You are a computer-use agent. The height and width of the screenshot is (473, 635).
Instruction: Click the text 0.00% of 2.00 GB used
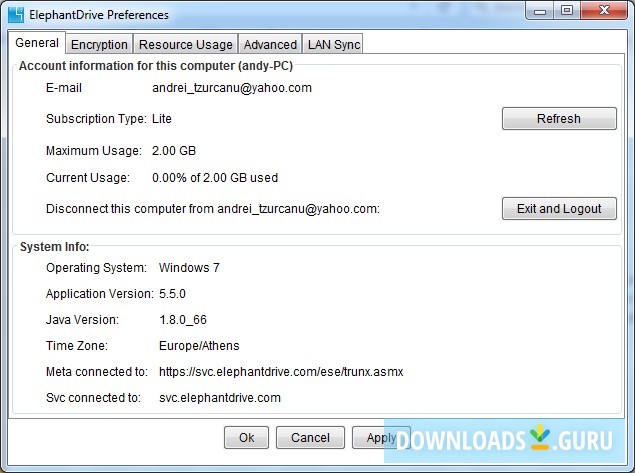pyautogui.click(x=215, y=178)
